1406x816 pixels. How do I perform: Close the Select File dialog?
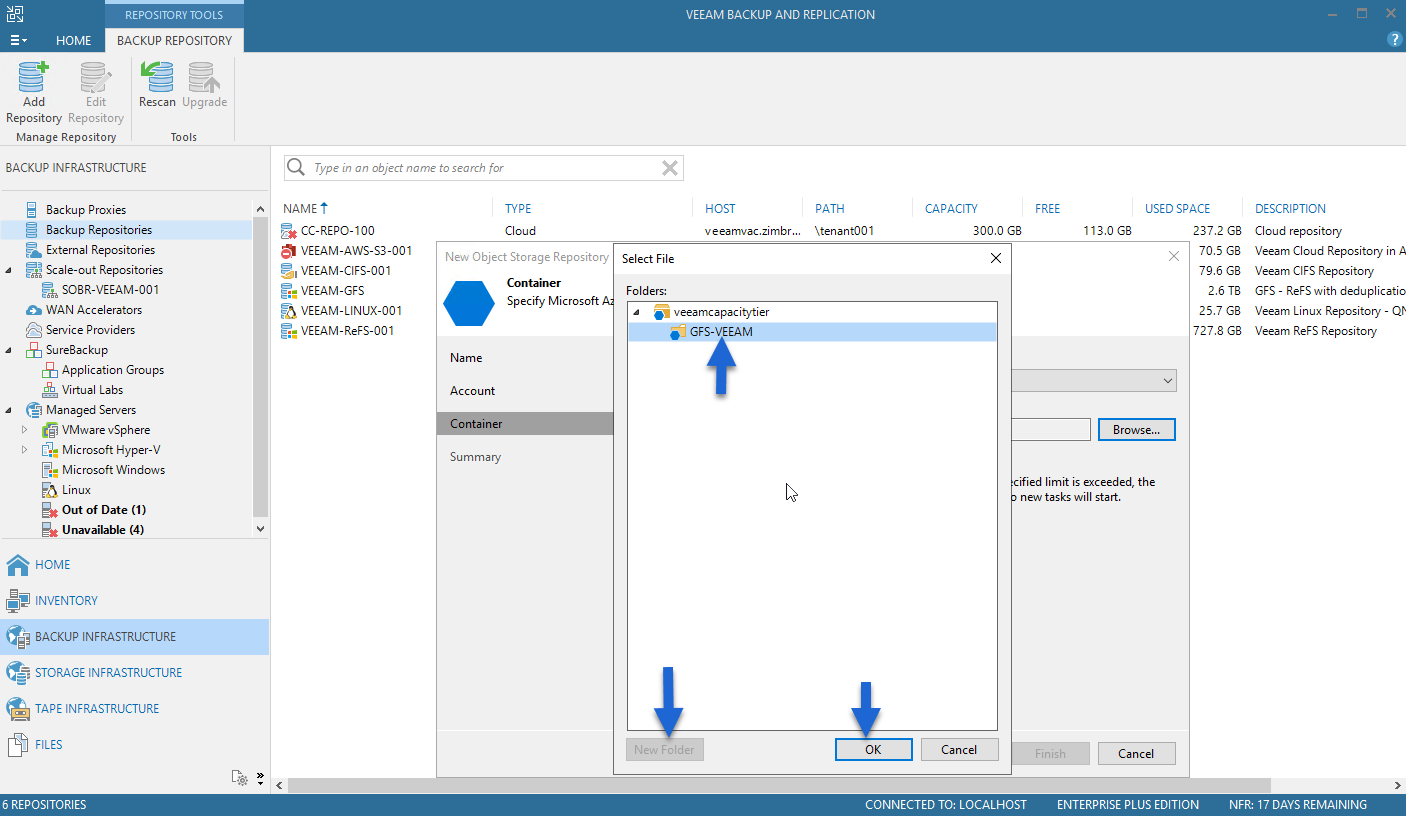click(x=995, y=258)
